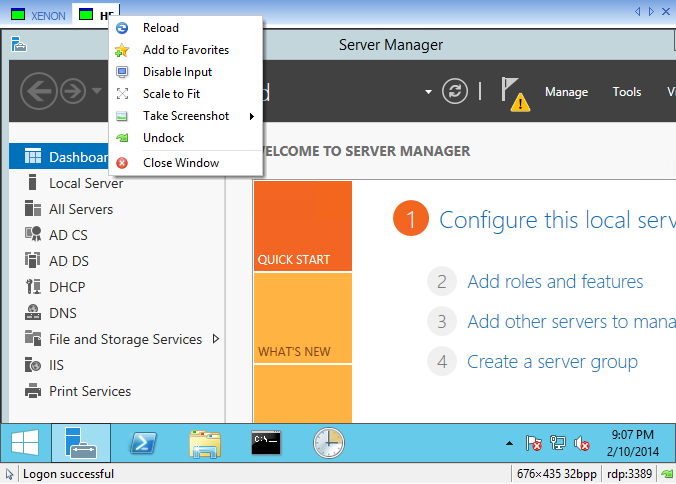The height and width of the screenshot is (484, 676).
Task: Click the XENON tab's green screen icon
Action: [18, 15]
